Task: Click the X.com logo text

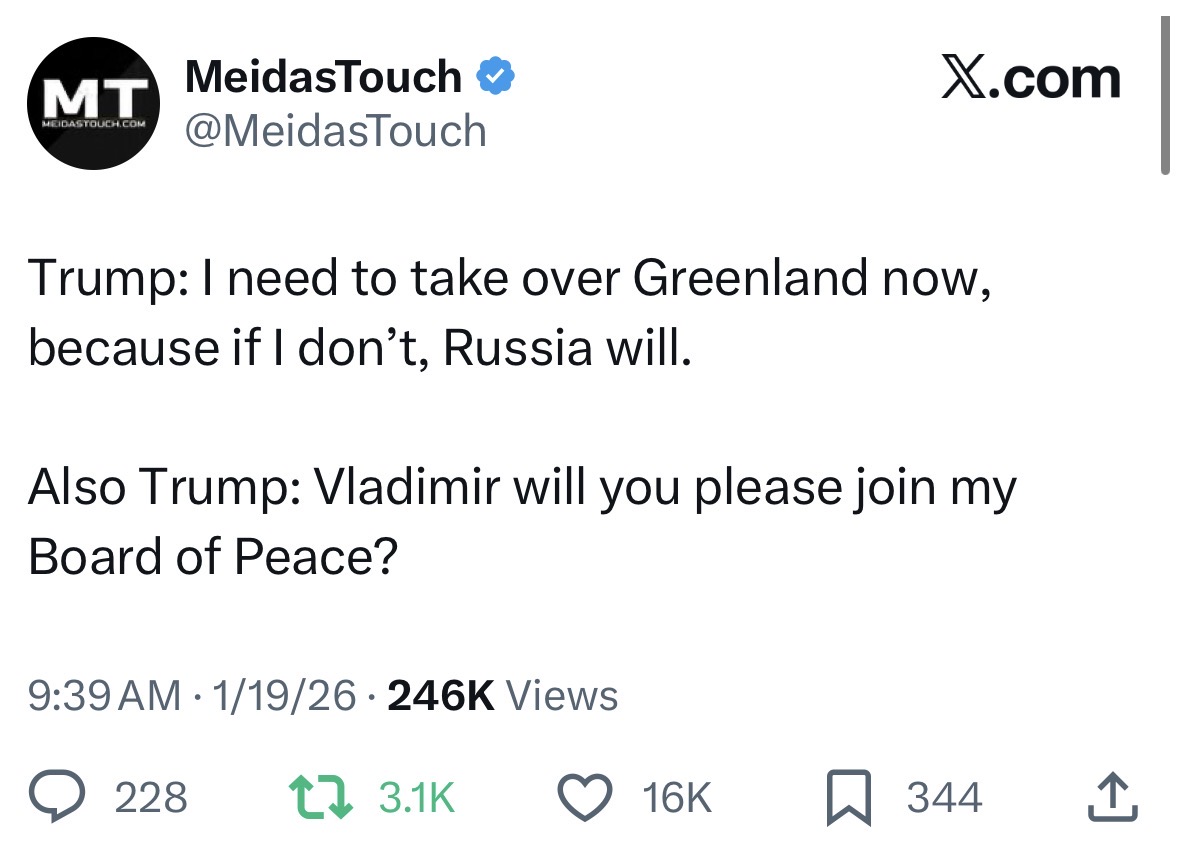Action: coord(1031,78)
